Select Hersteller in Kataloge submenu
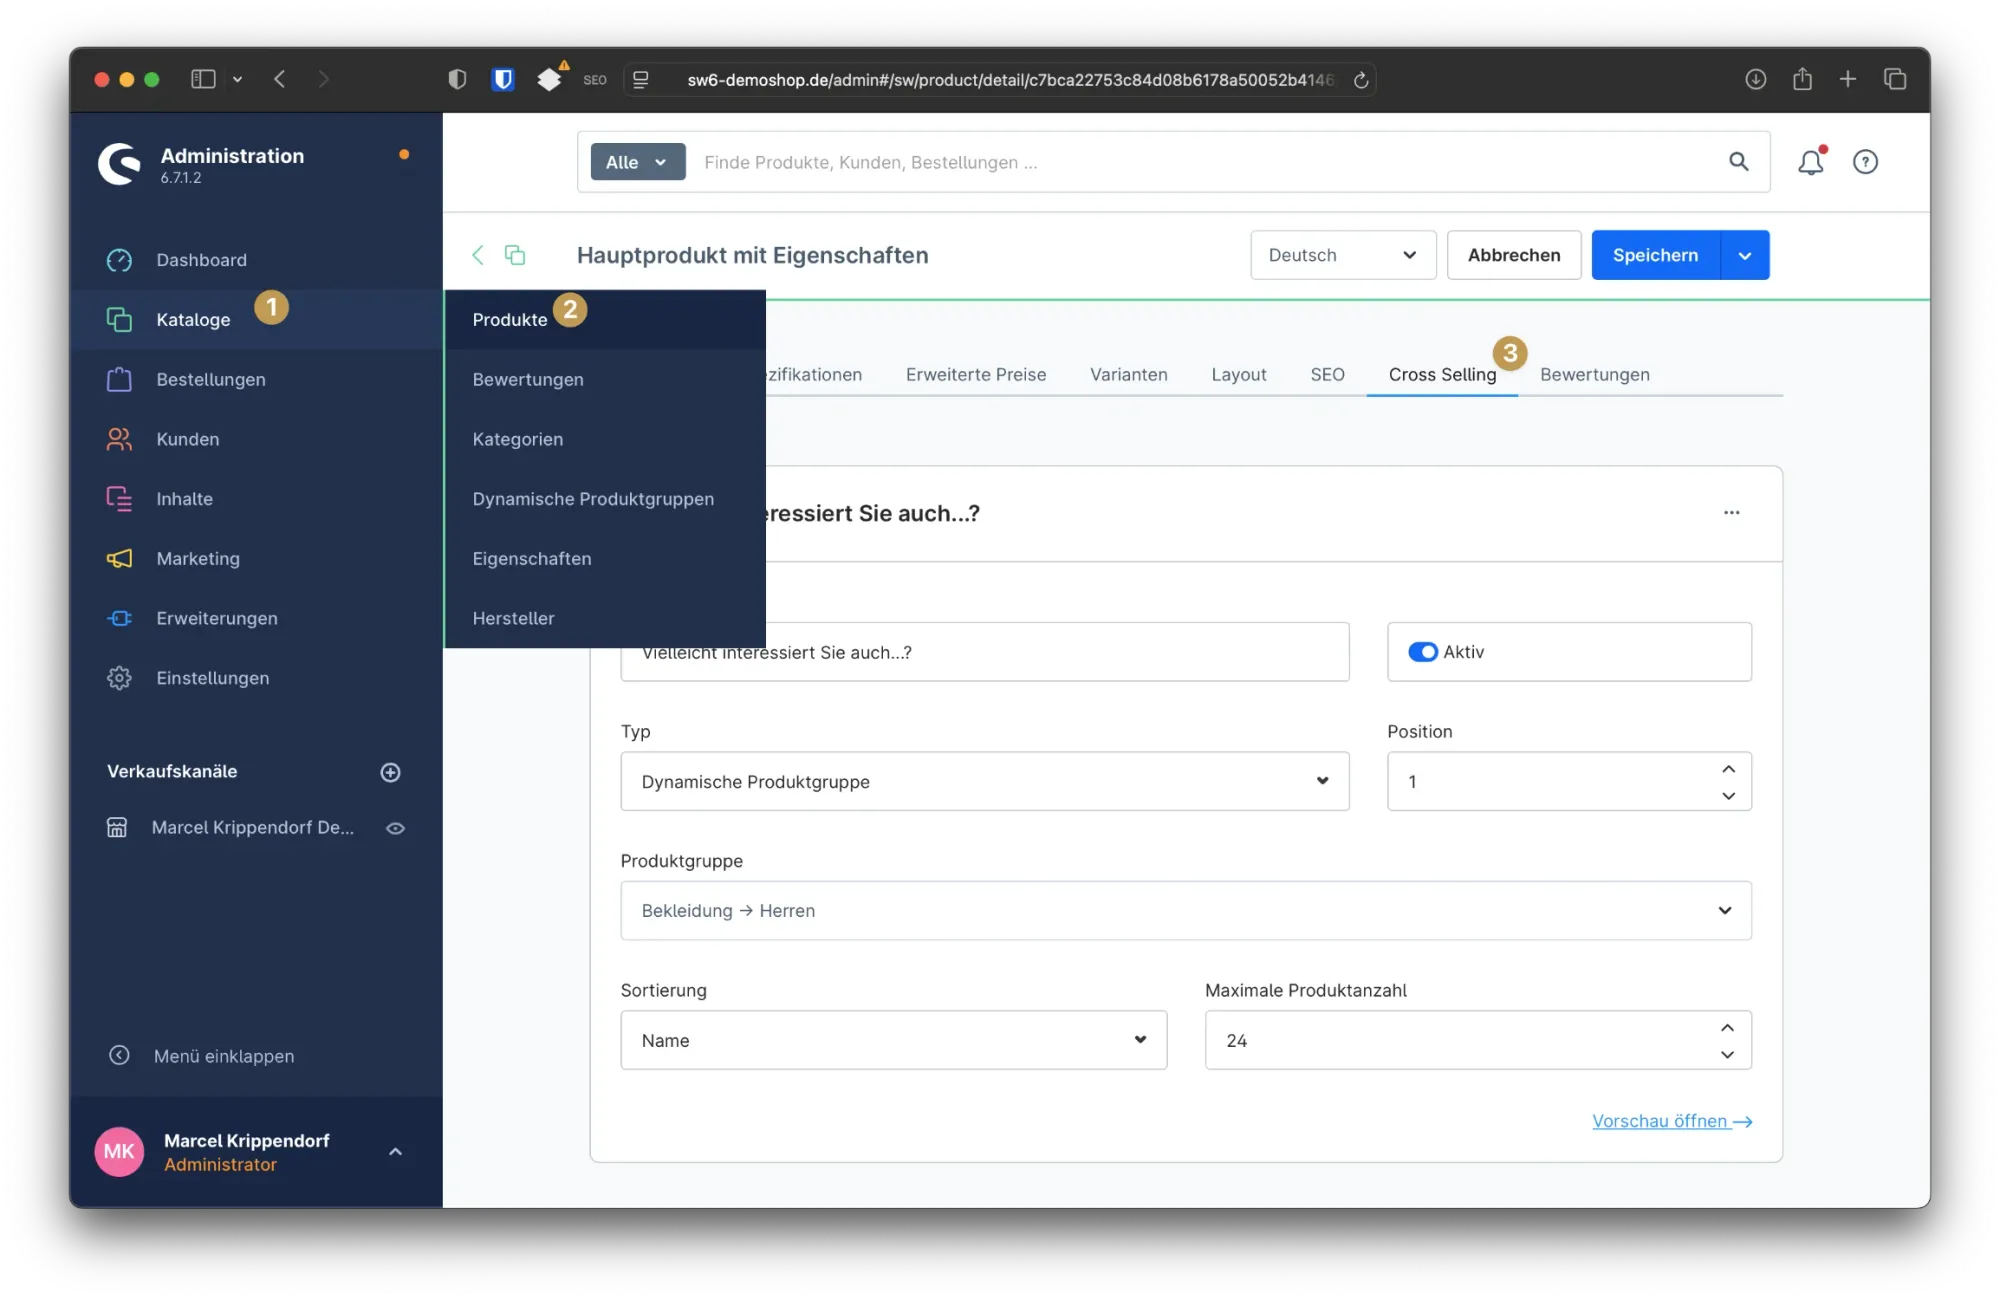Viewport: 2000px width, 1300px height. point(513,618)
